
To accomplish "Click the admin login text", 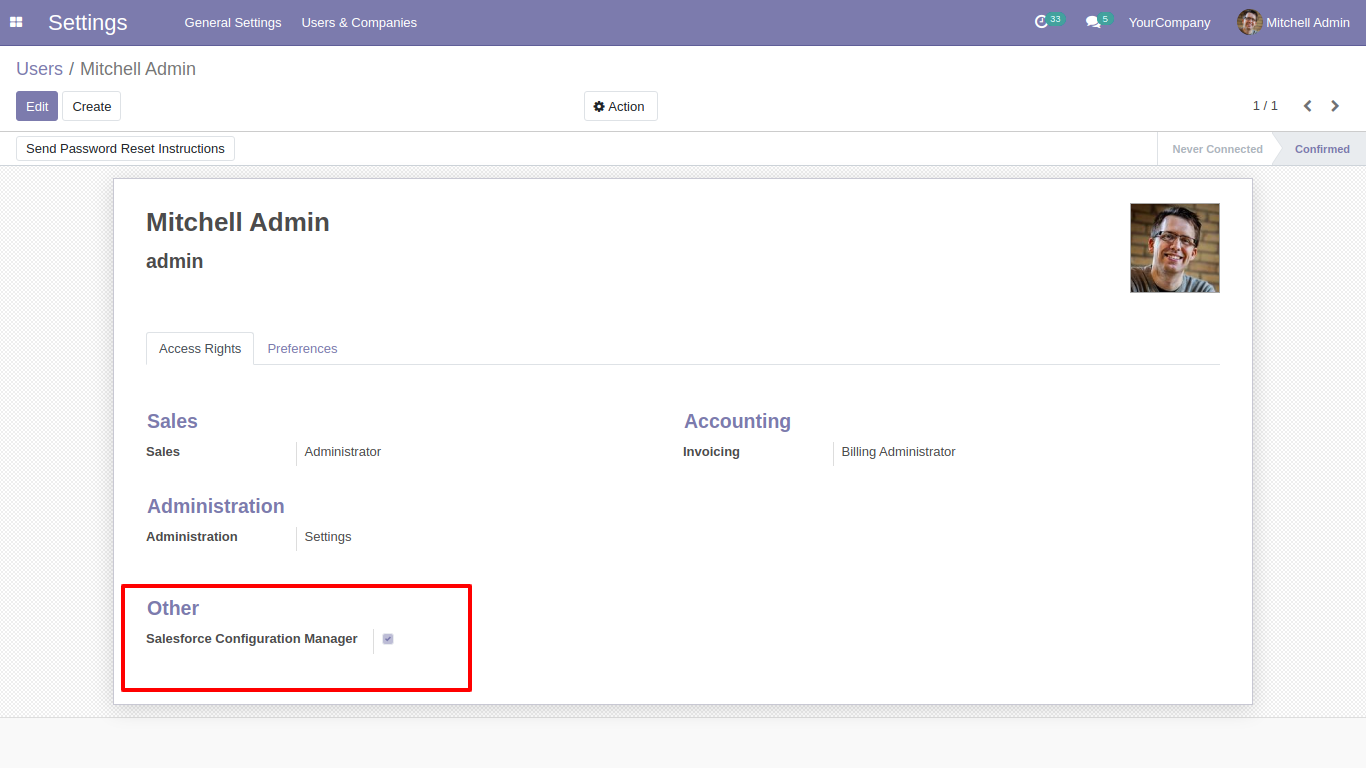I will (x=175, y=261).
